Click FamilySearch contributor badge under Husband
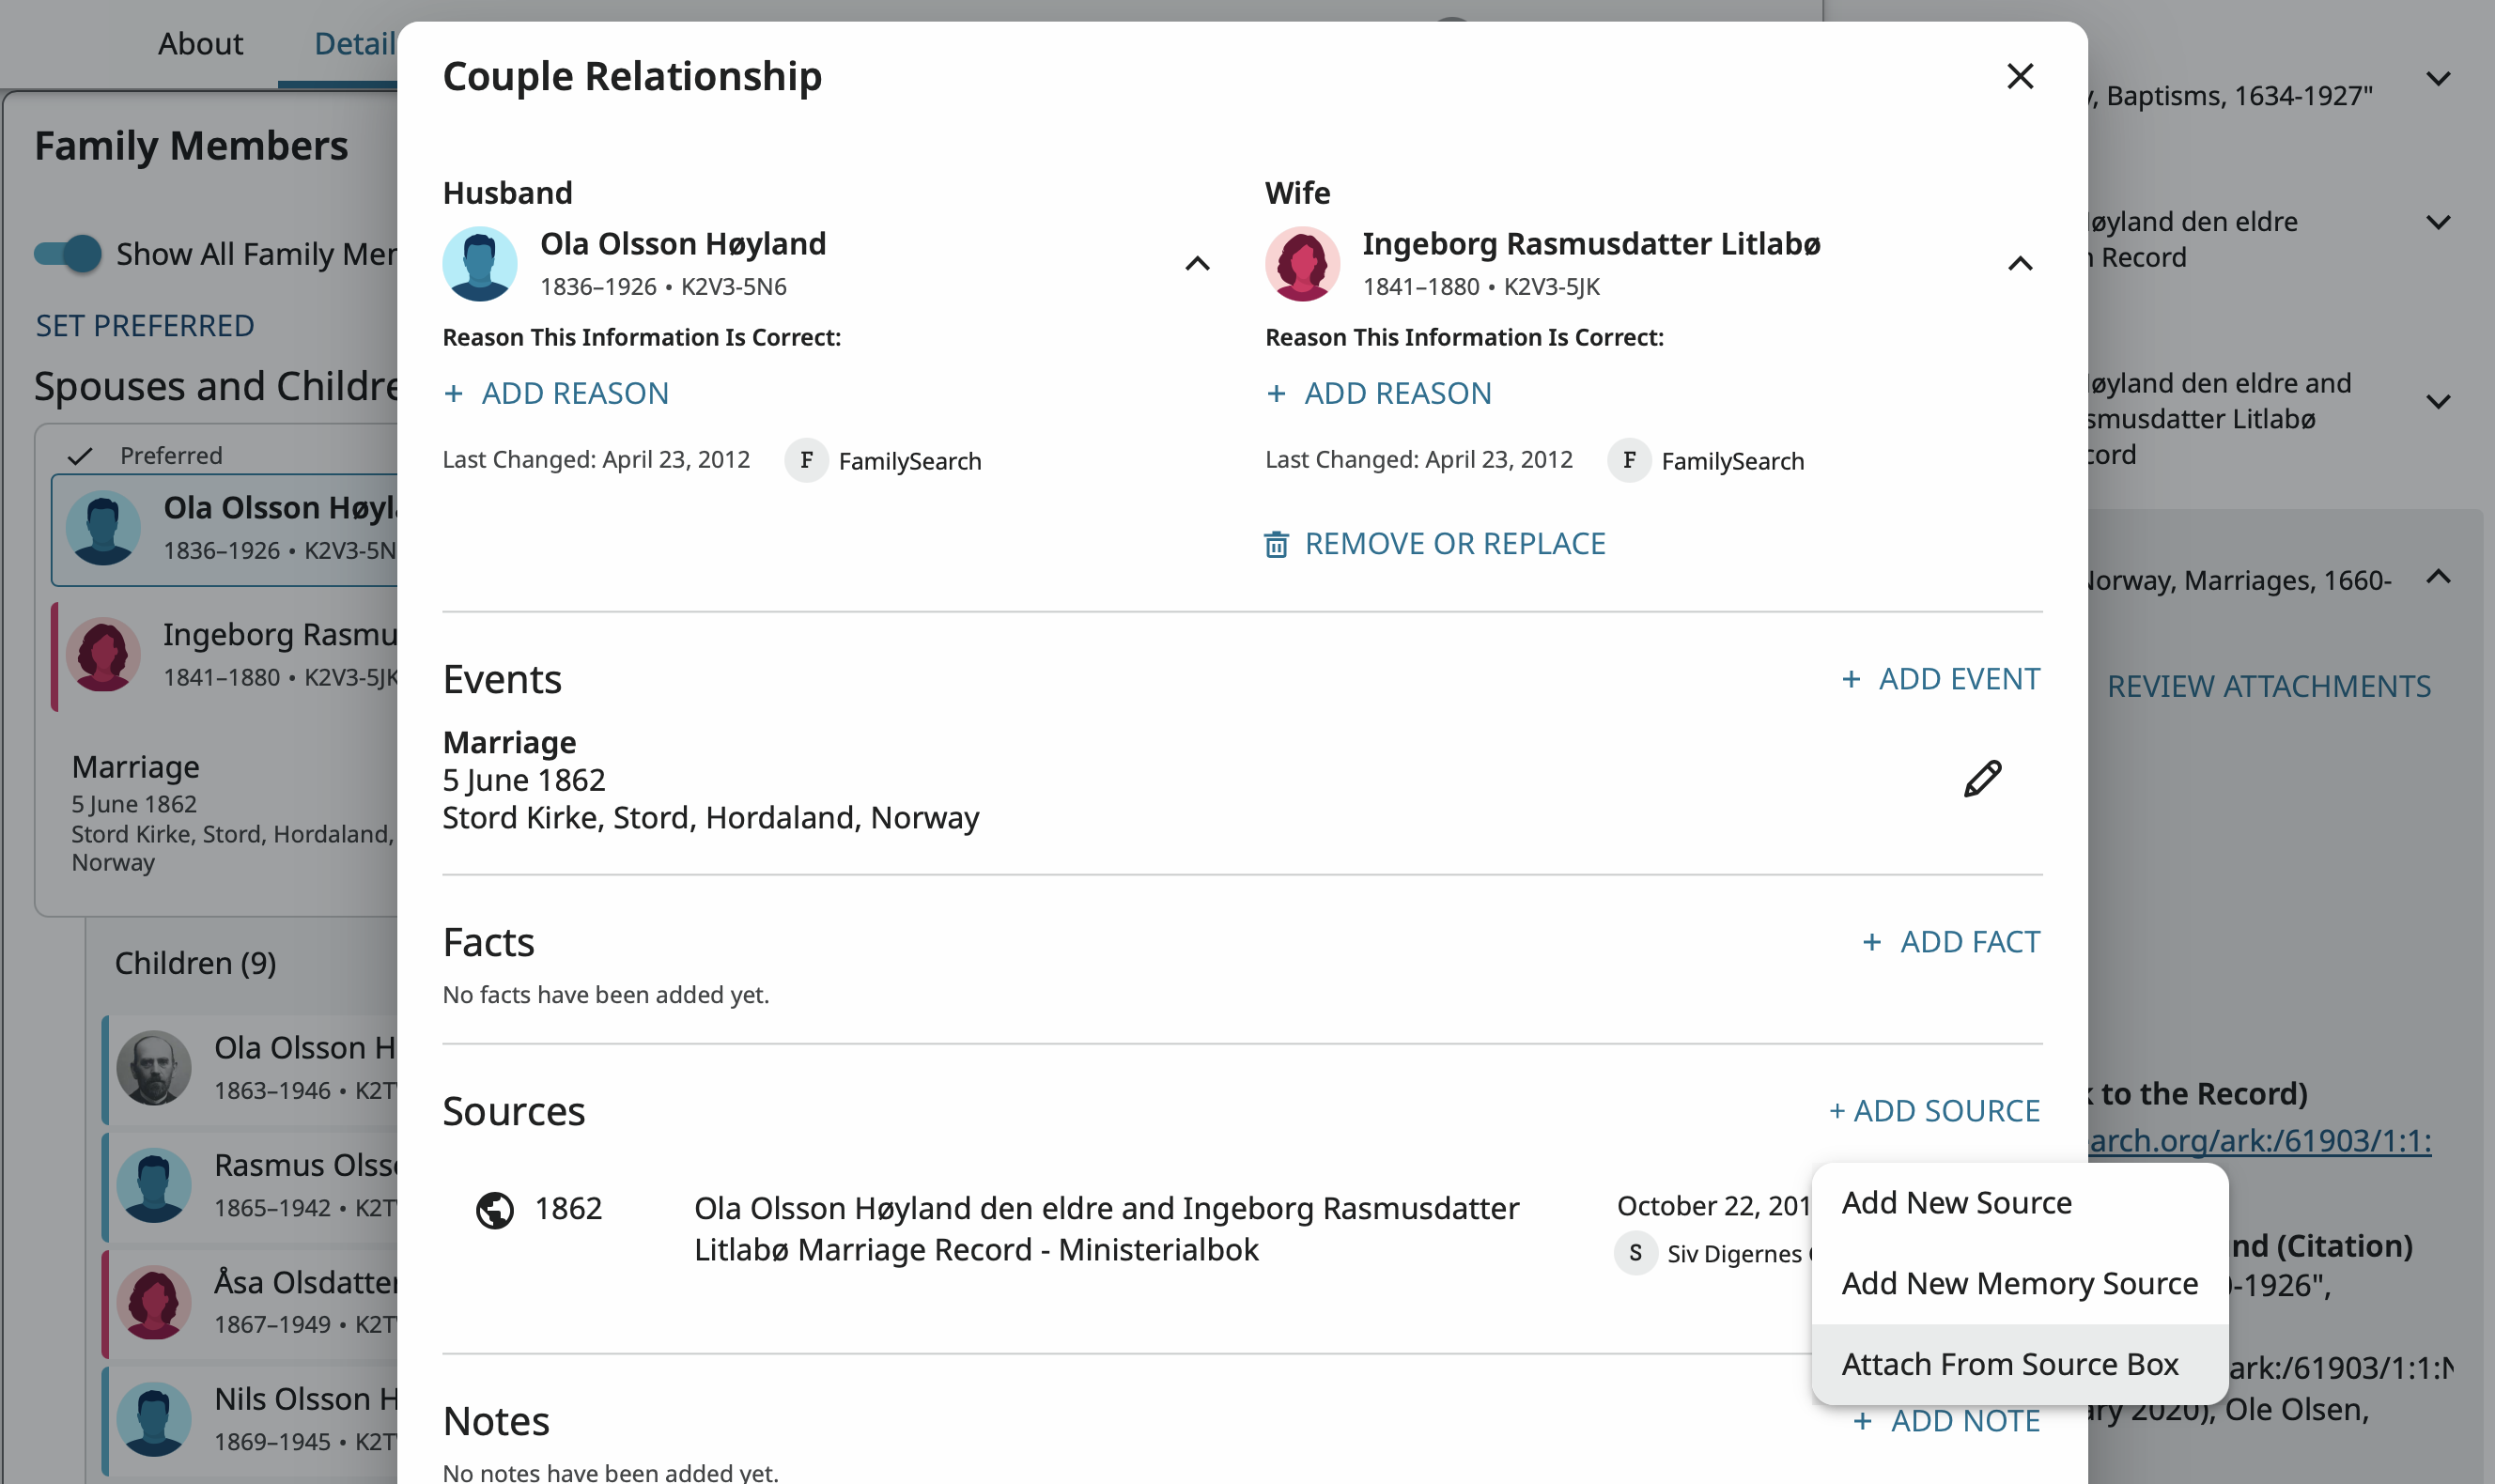Image resolution: width=2495 pixels, height=1484 pixels. tap(806, 461)
